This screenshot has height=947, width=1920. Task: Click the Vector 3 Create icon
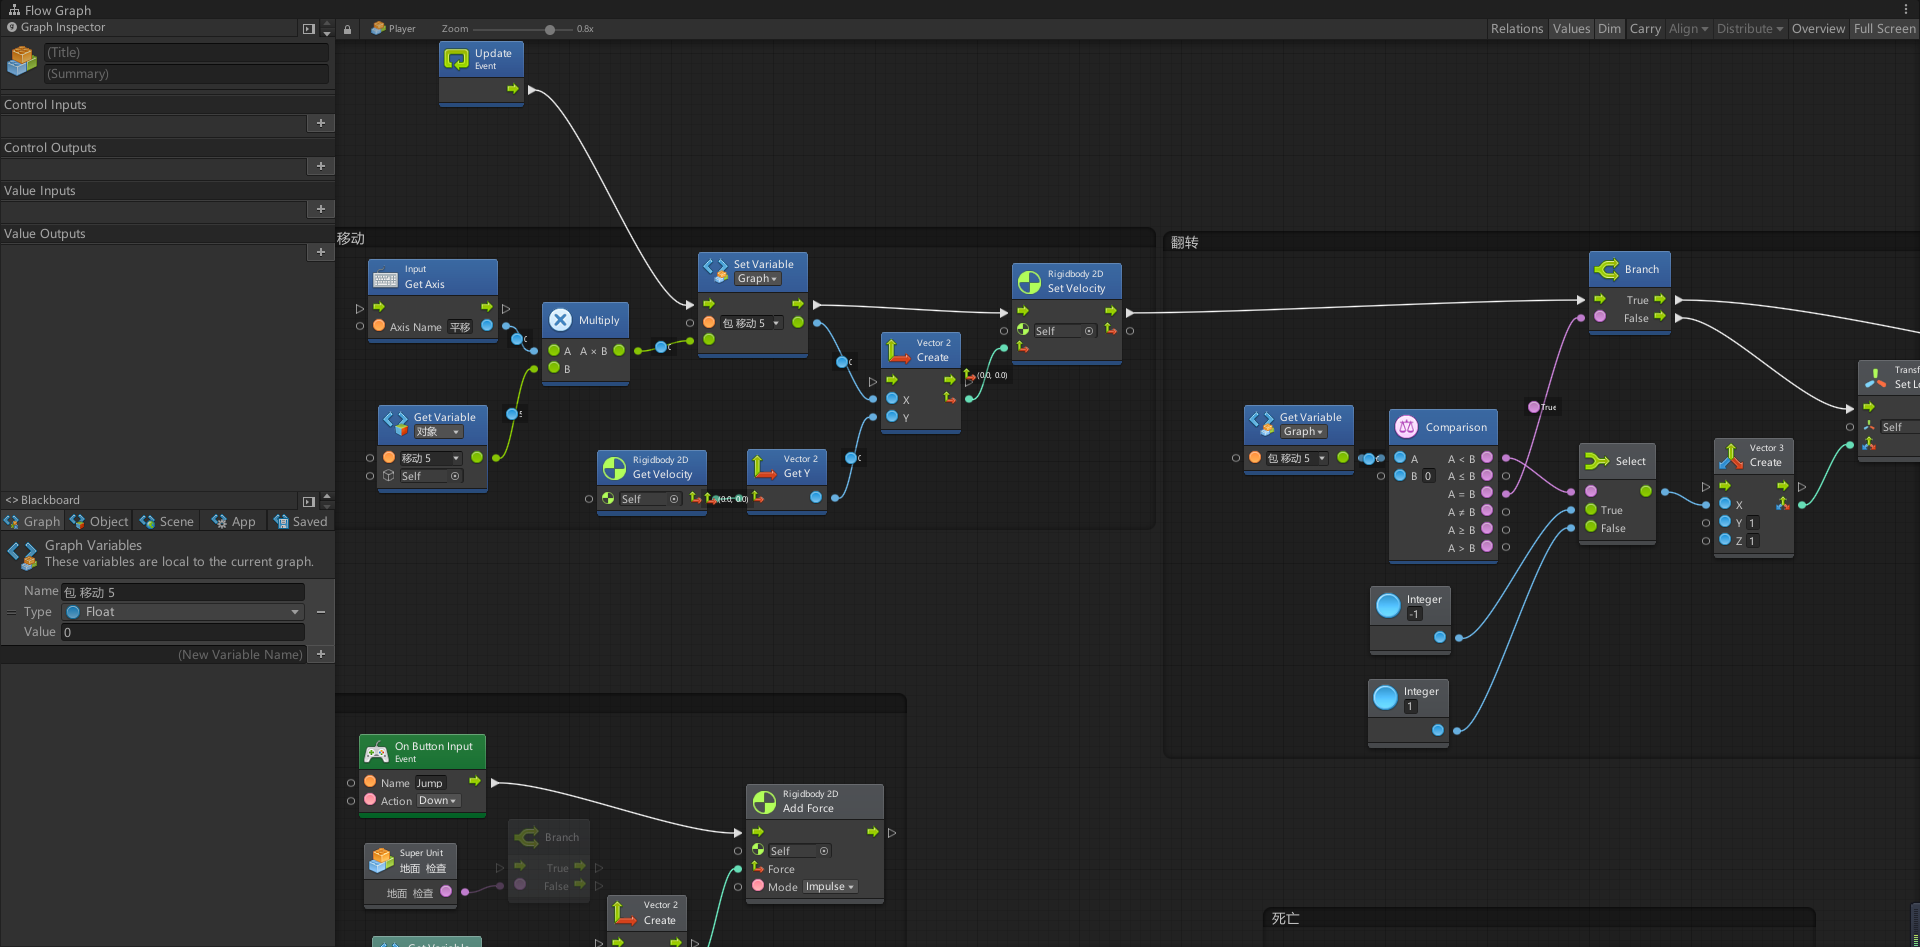(1731, 455)
